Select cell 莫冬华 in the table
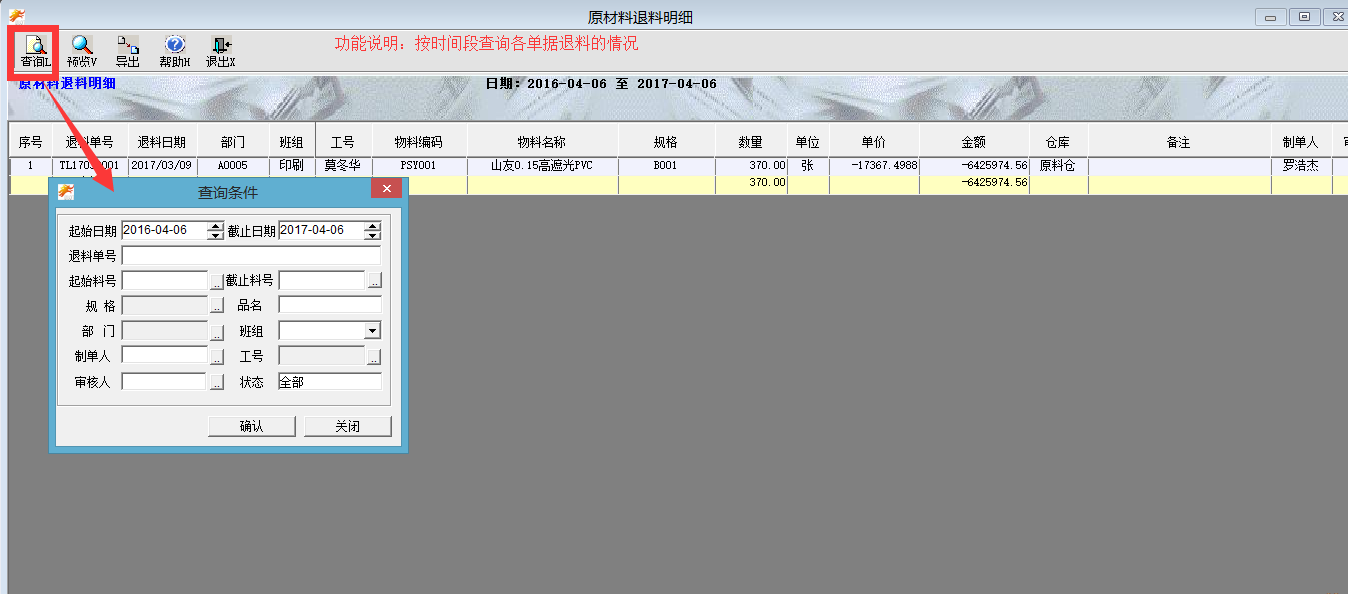Image resolution: width=1348 pixels, height=594 pixels. (x=343, y=166)
